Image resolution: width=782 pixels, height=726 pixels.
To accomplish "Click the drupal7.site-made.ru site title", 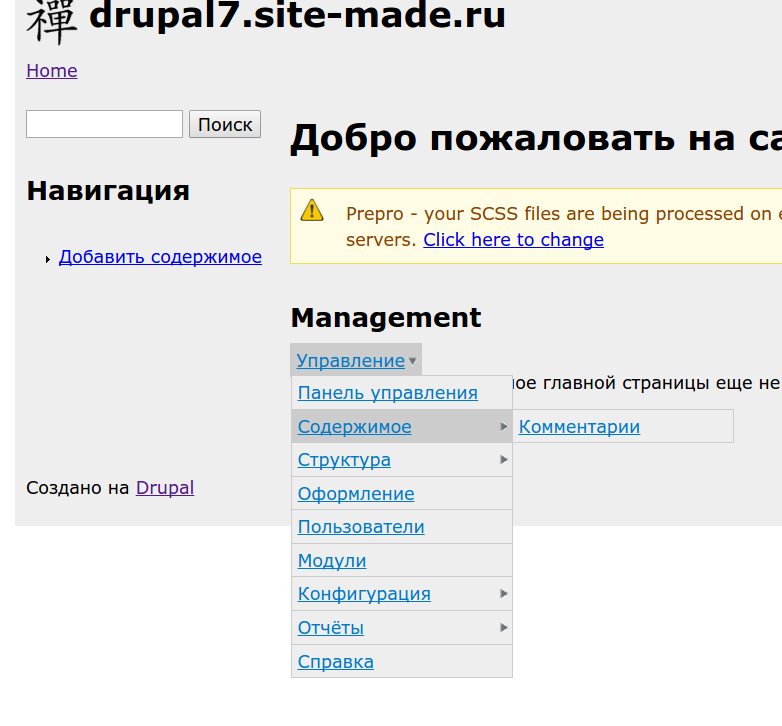I will [297, 15].
